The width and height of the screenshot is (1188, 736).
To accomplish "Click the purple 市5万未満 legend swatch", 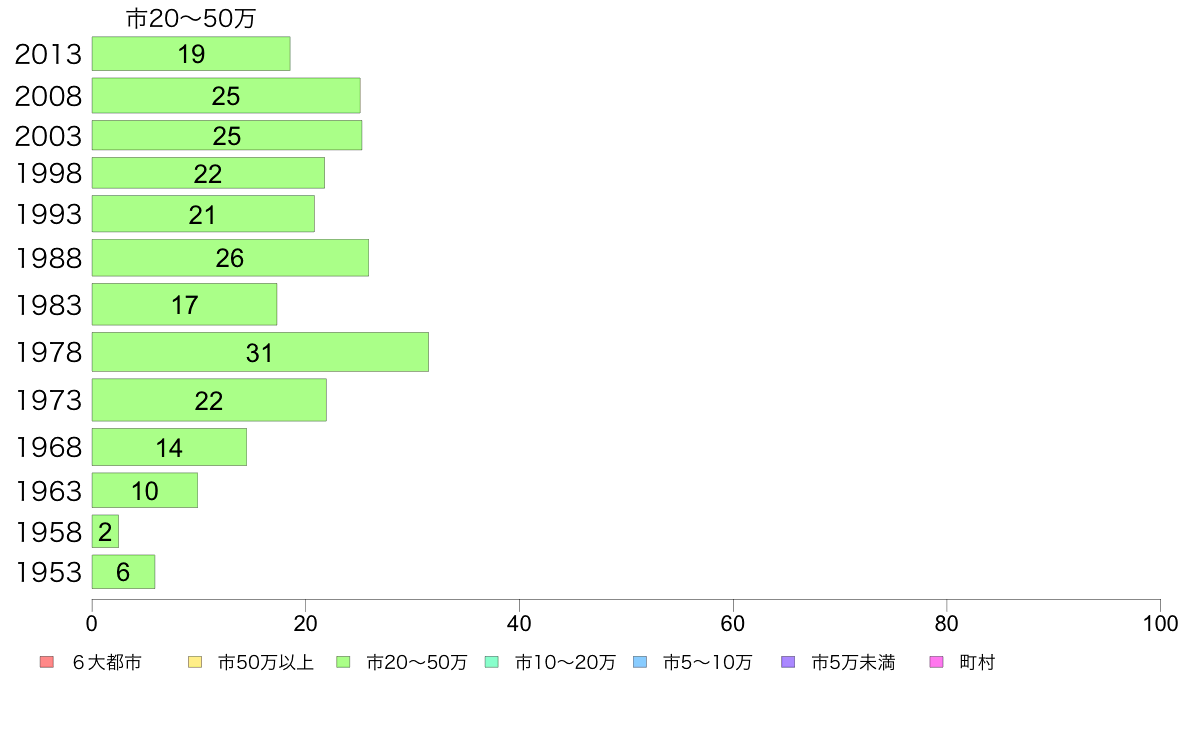I will pyautogui.click(x=788, y=662).
